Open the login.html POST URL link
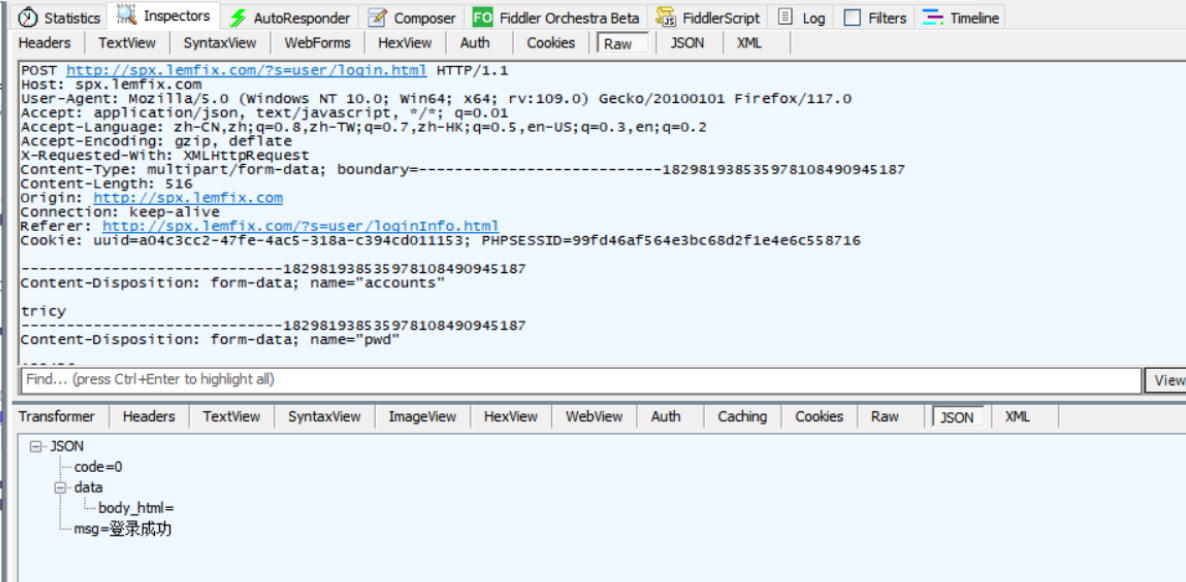 (x=246, y=70)
